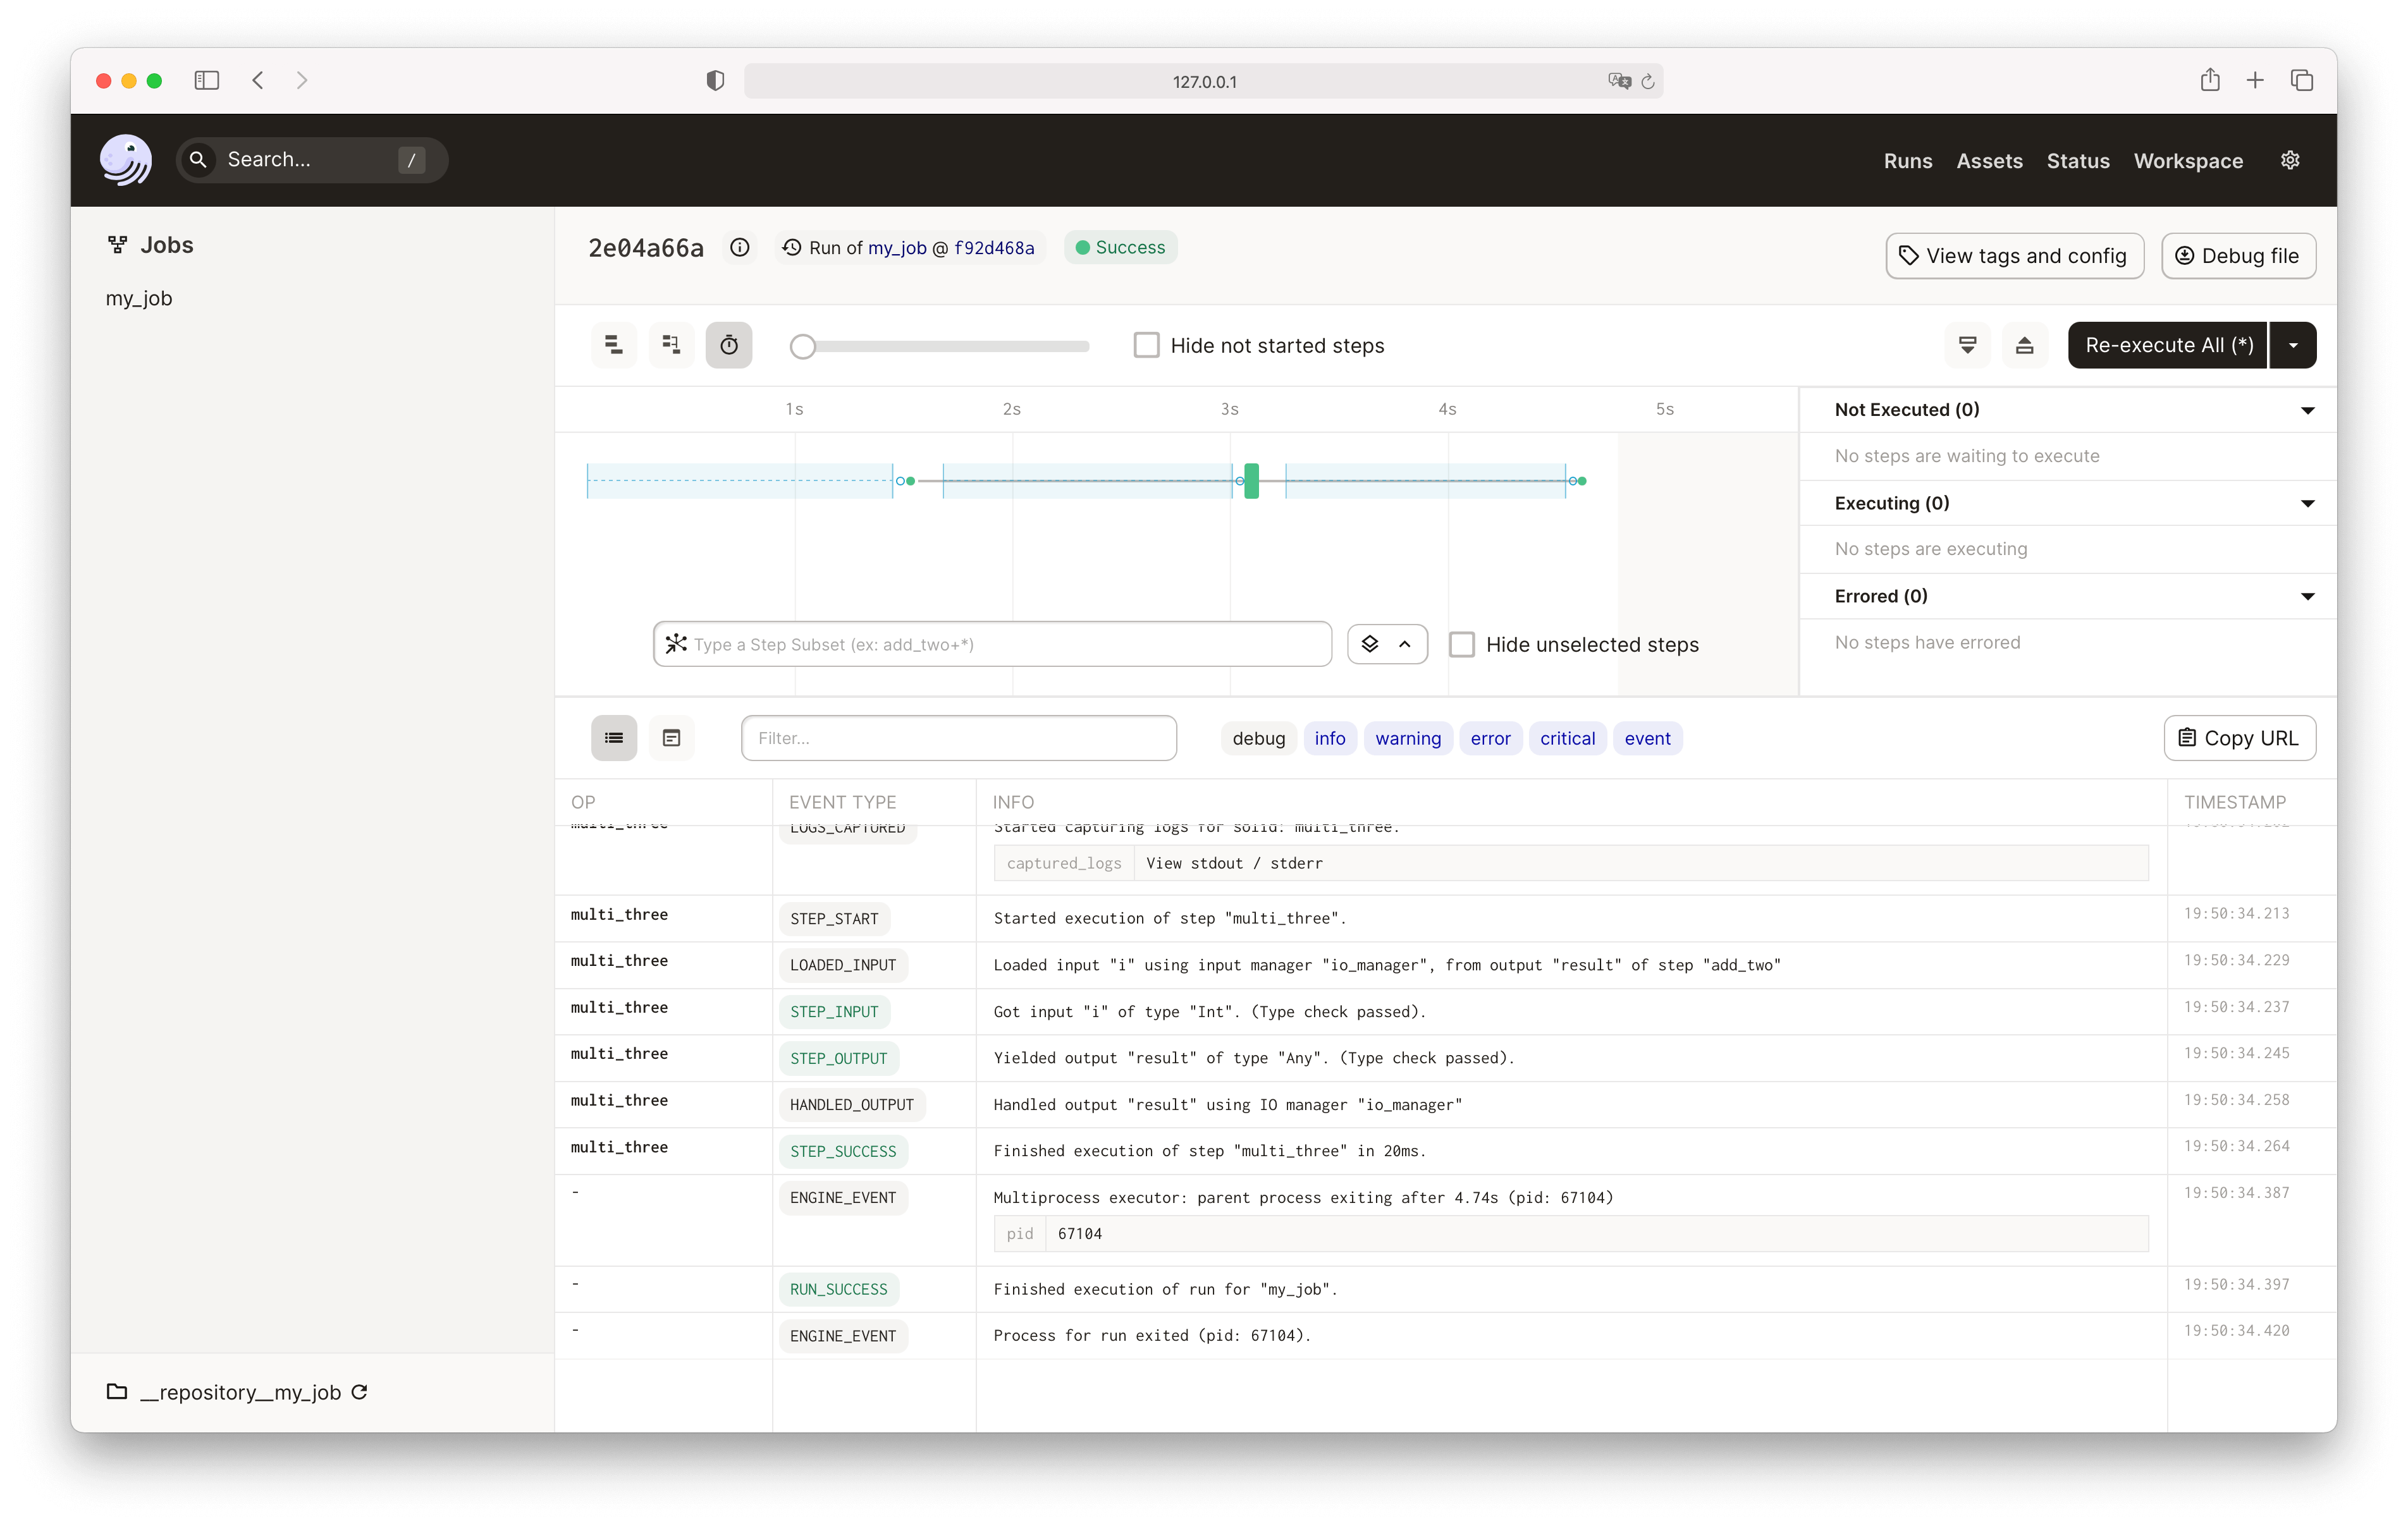
Task: Check Hide unselected steps box
Action: tap(1461, 644)
